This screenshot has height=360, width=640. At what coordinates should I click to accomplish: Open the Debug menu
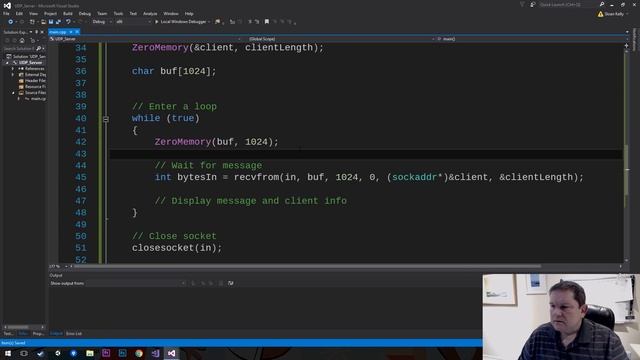[x=85, y=13]
